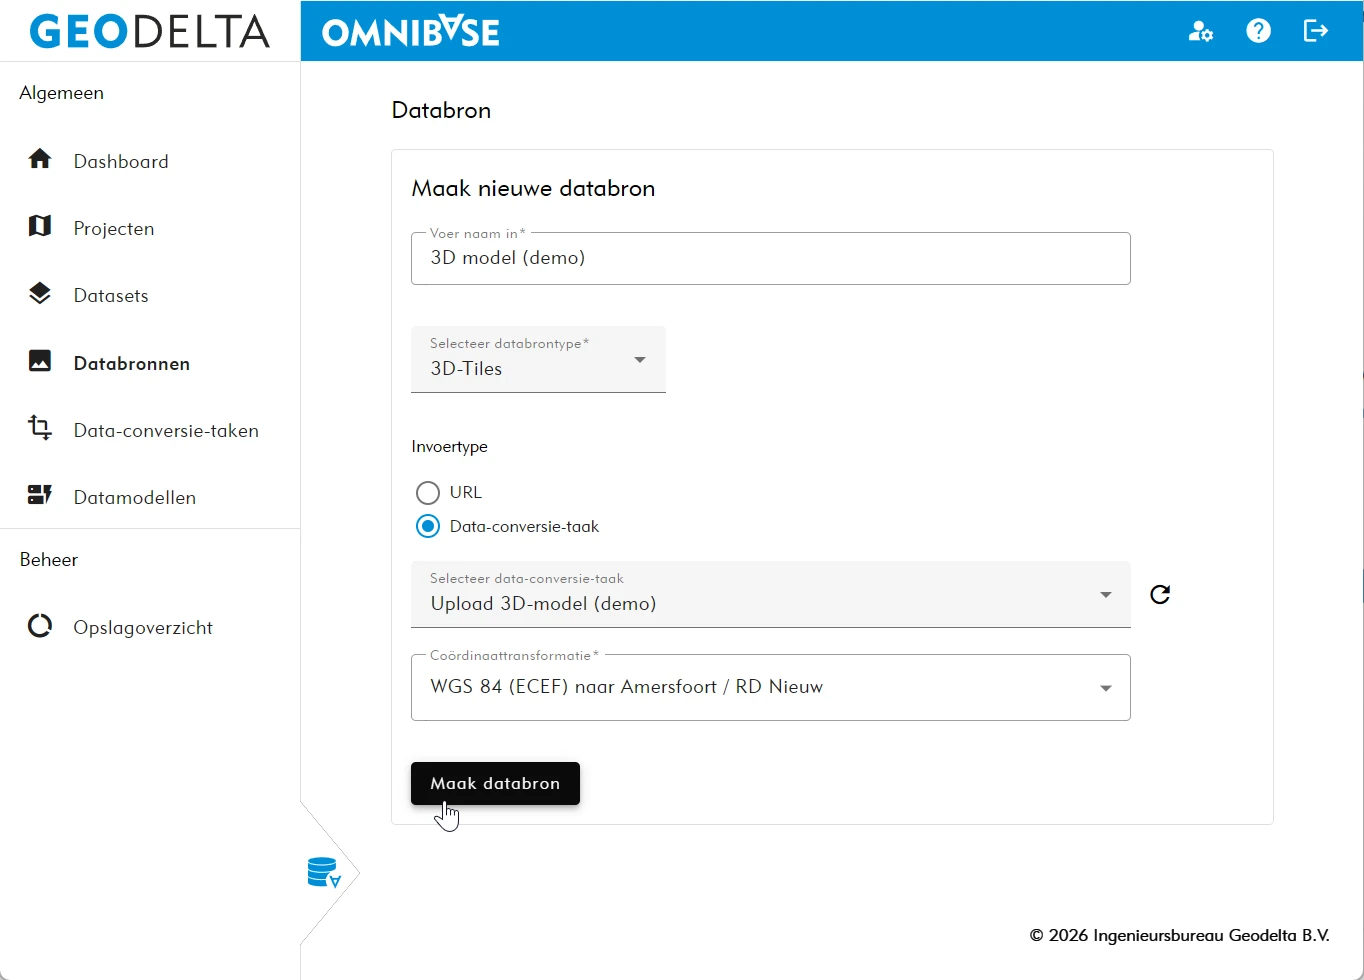Open the help question mark icon
The width and height of the screenshot is (1364, 980).
1258,31
